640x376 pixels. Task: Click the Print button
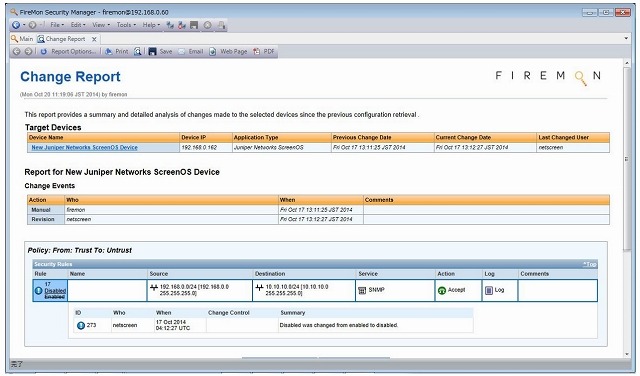tap(117, 51)
